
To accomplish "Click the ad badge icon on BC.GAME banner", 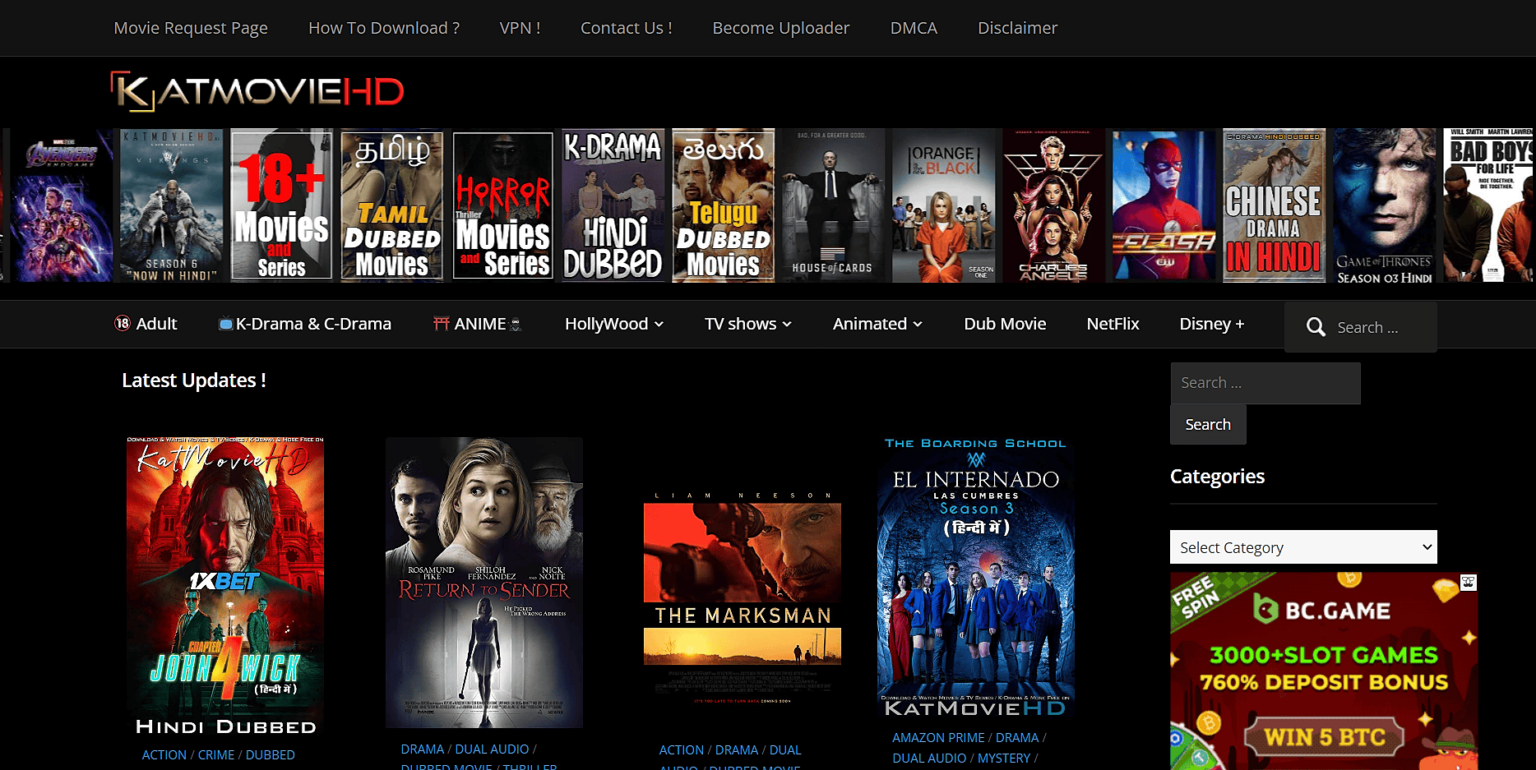I will (1468, 582).
